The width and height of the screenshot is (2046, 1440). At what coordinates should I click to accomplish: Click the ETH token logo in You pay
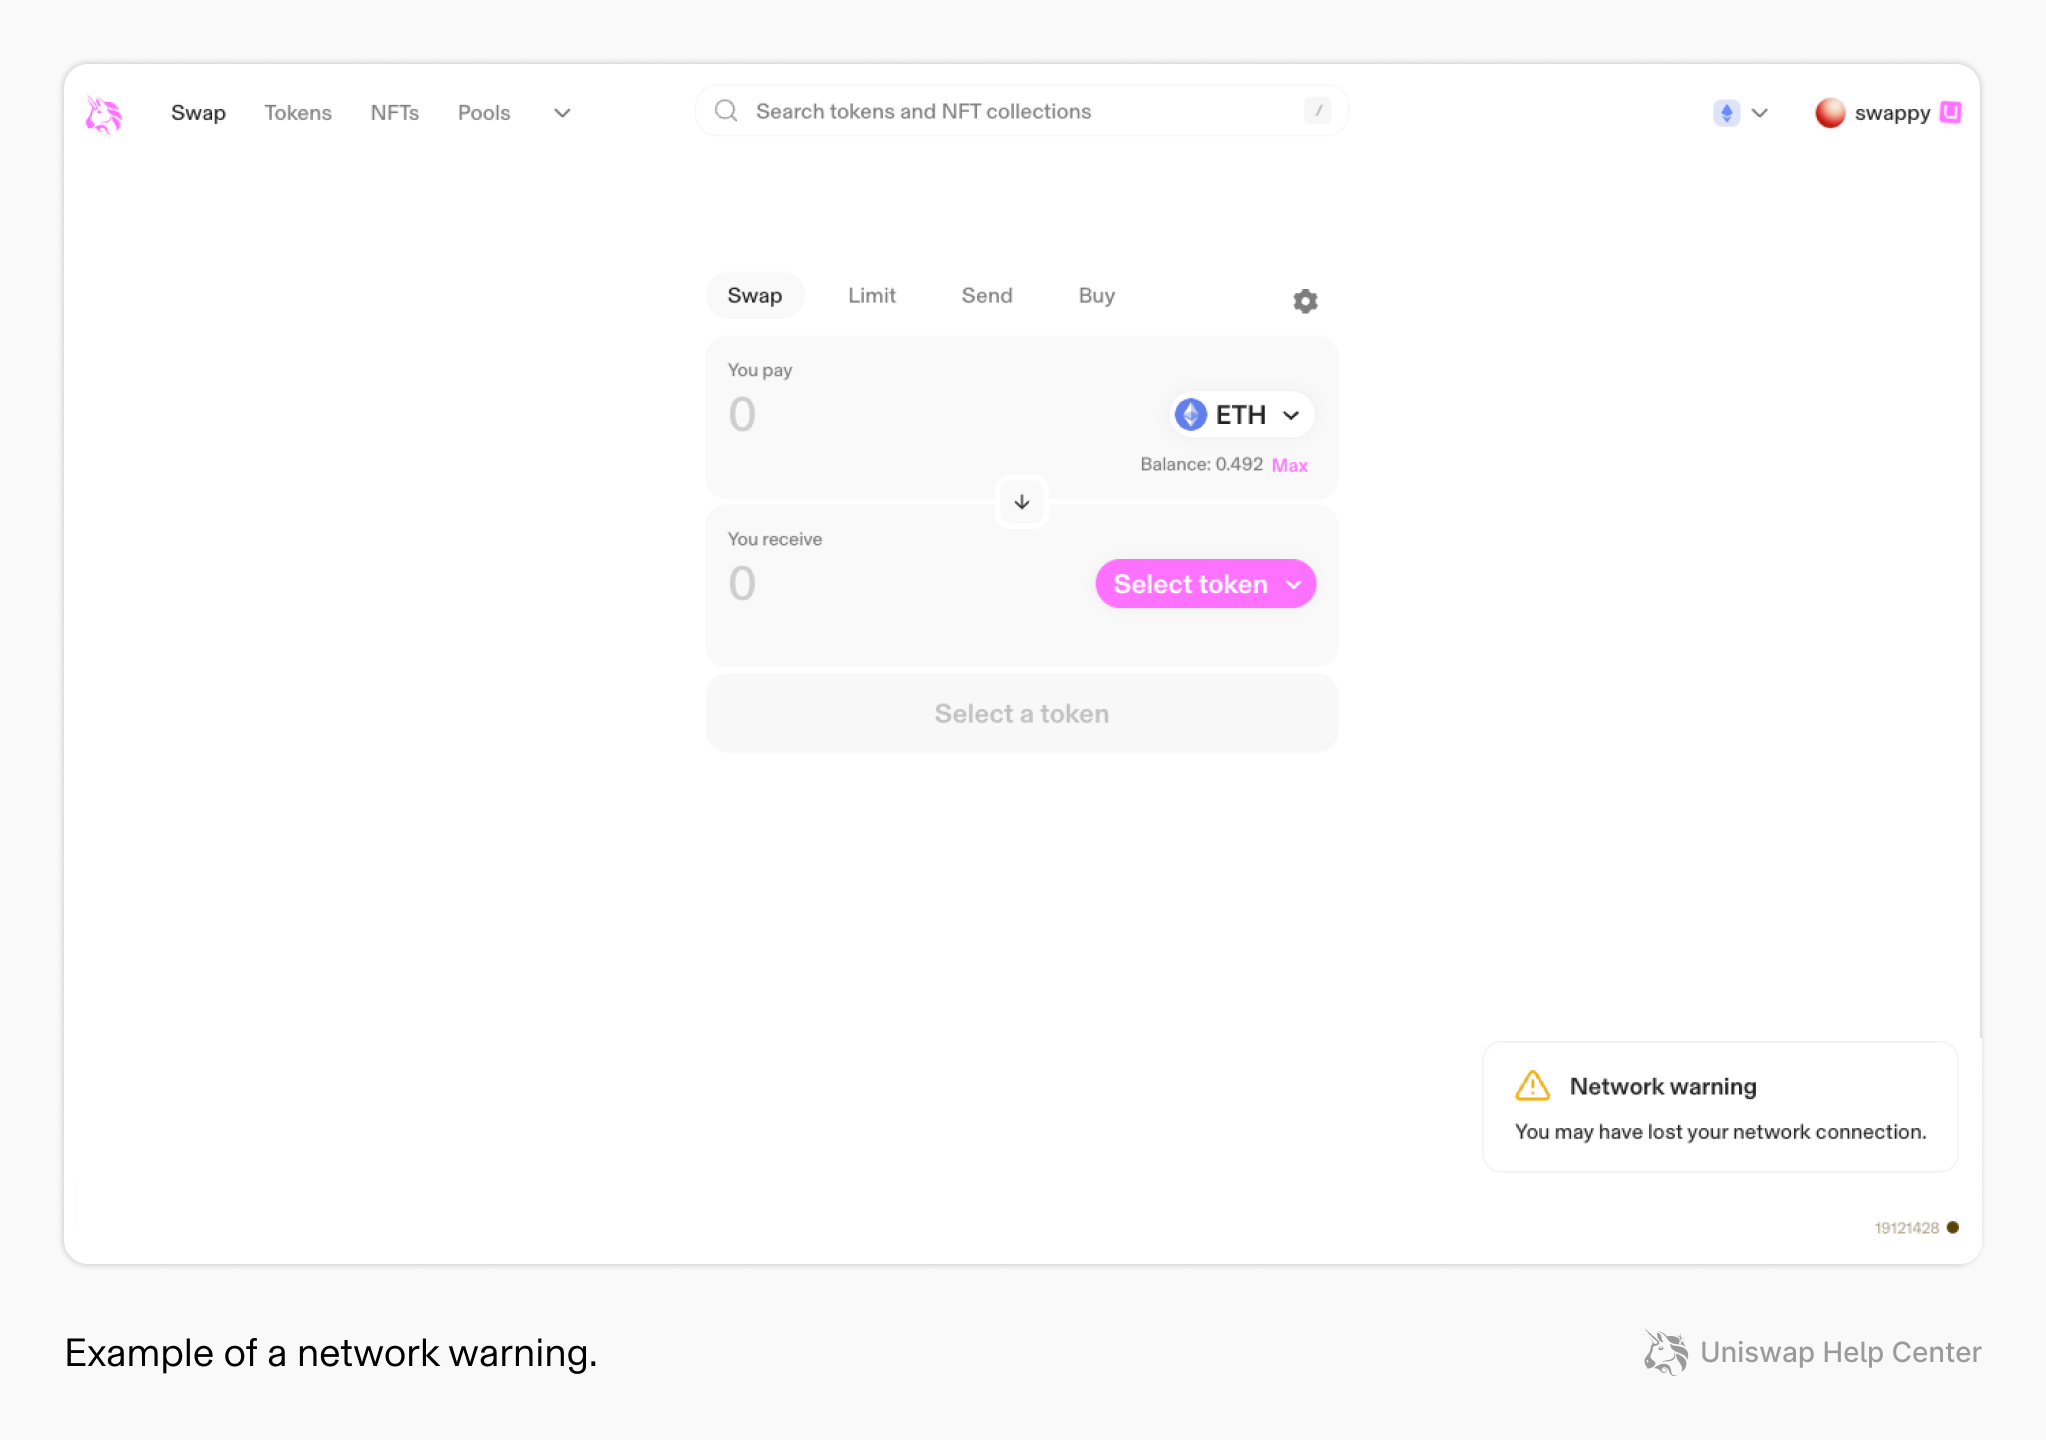(x=1190, y=414)
